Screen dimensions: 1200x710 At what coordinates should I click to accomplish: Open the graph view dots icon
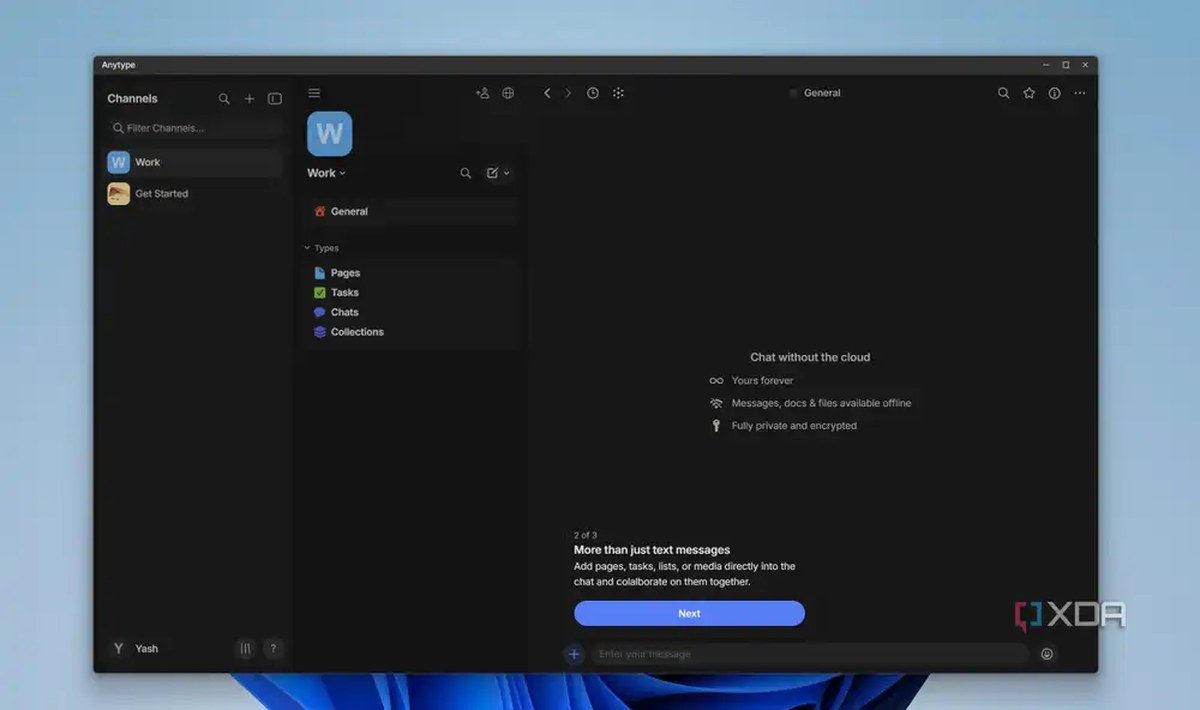tap(618, 93)
